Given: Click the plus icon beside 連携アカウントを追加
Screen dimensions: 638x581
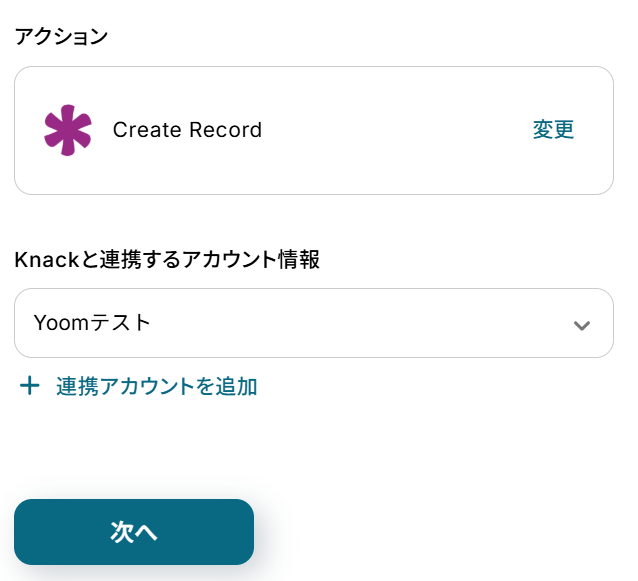Looking at the screenshot, I should 30,386.
